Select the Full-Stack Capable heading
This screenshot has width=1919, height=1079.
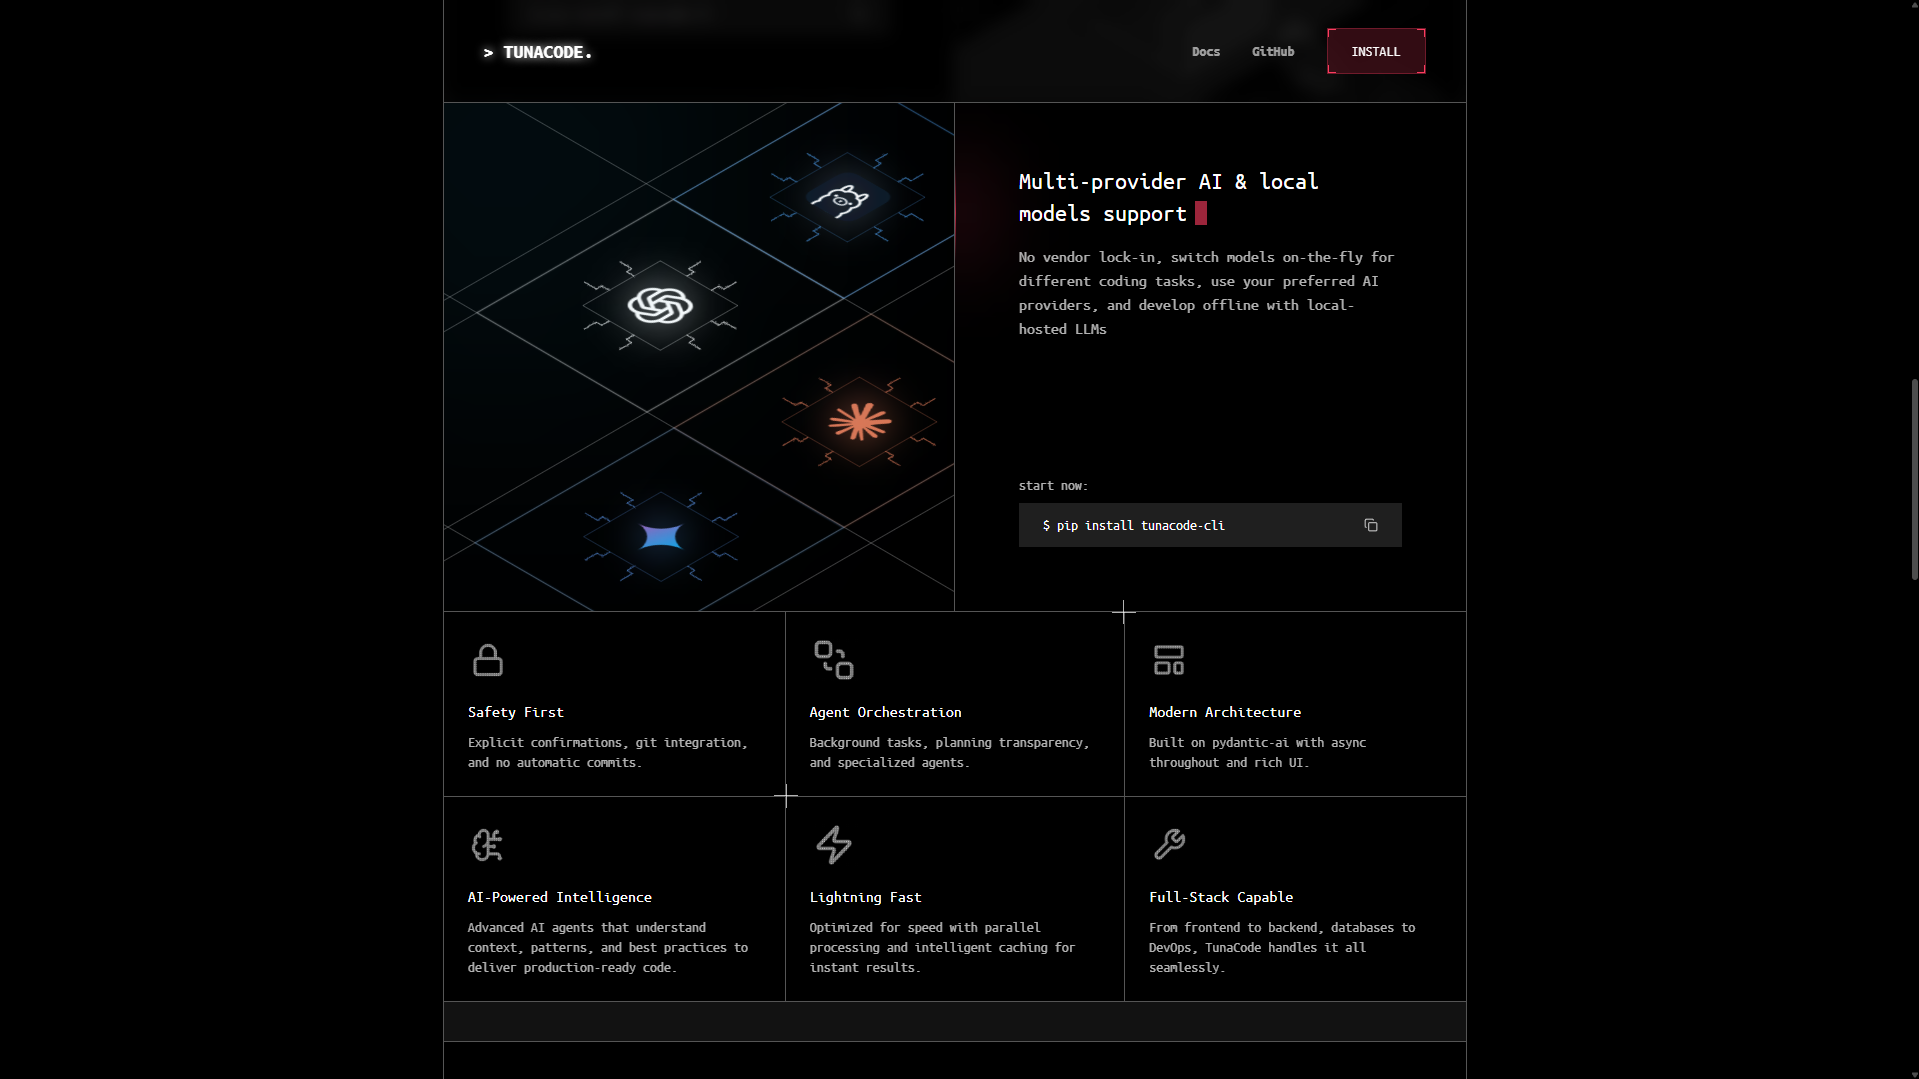click(1220, 897)
